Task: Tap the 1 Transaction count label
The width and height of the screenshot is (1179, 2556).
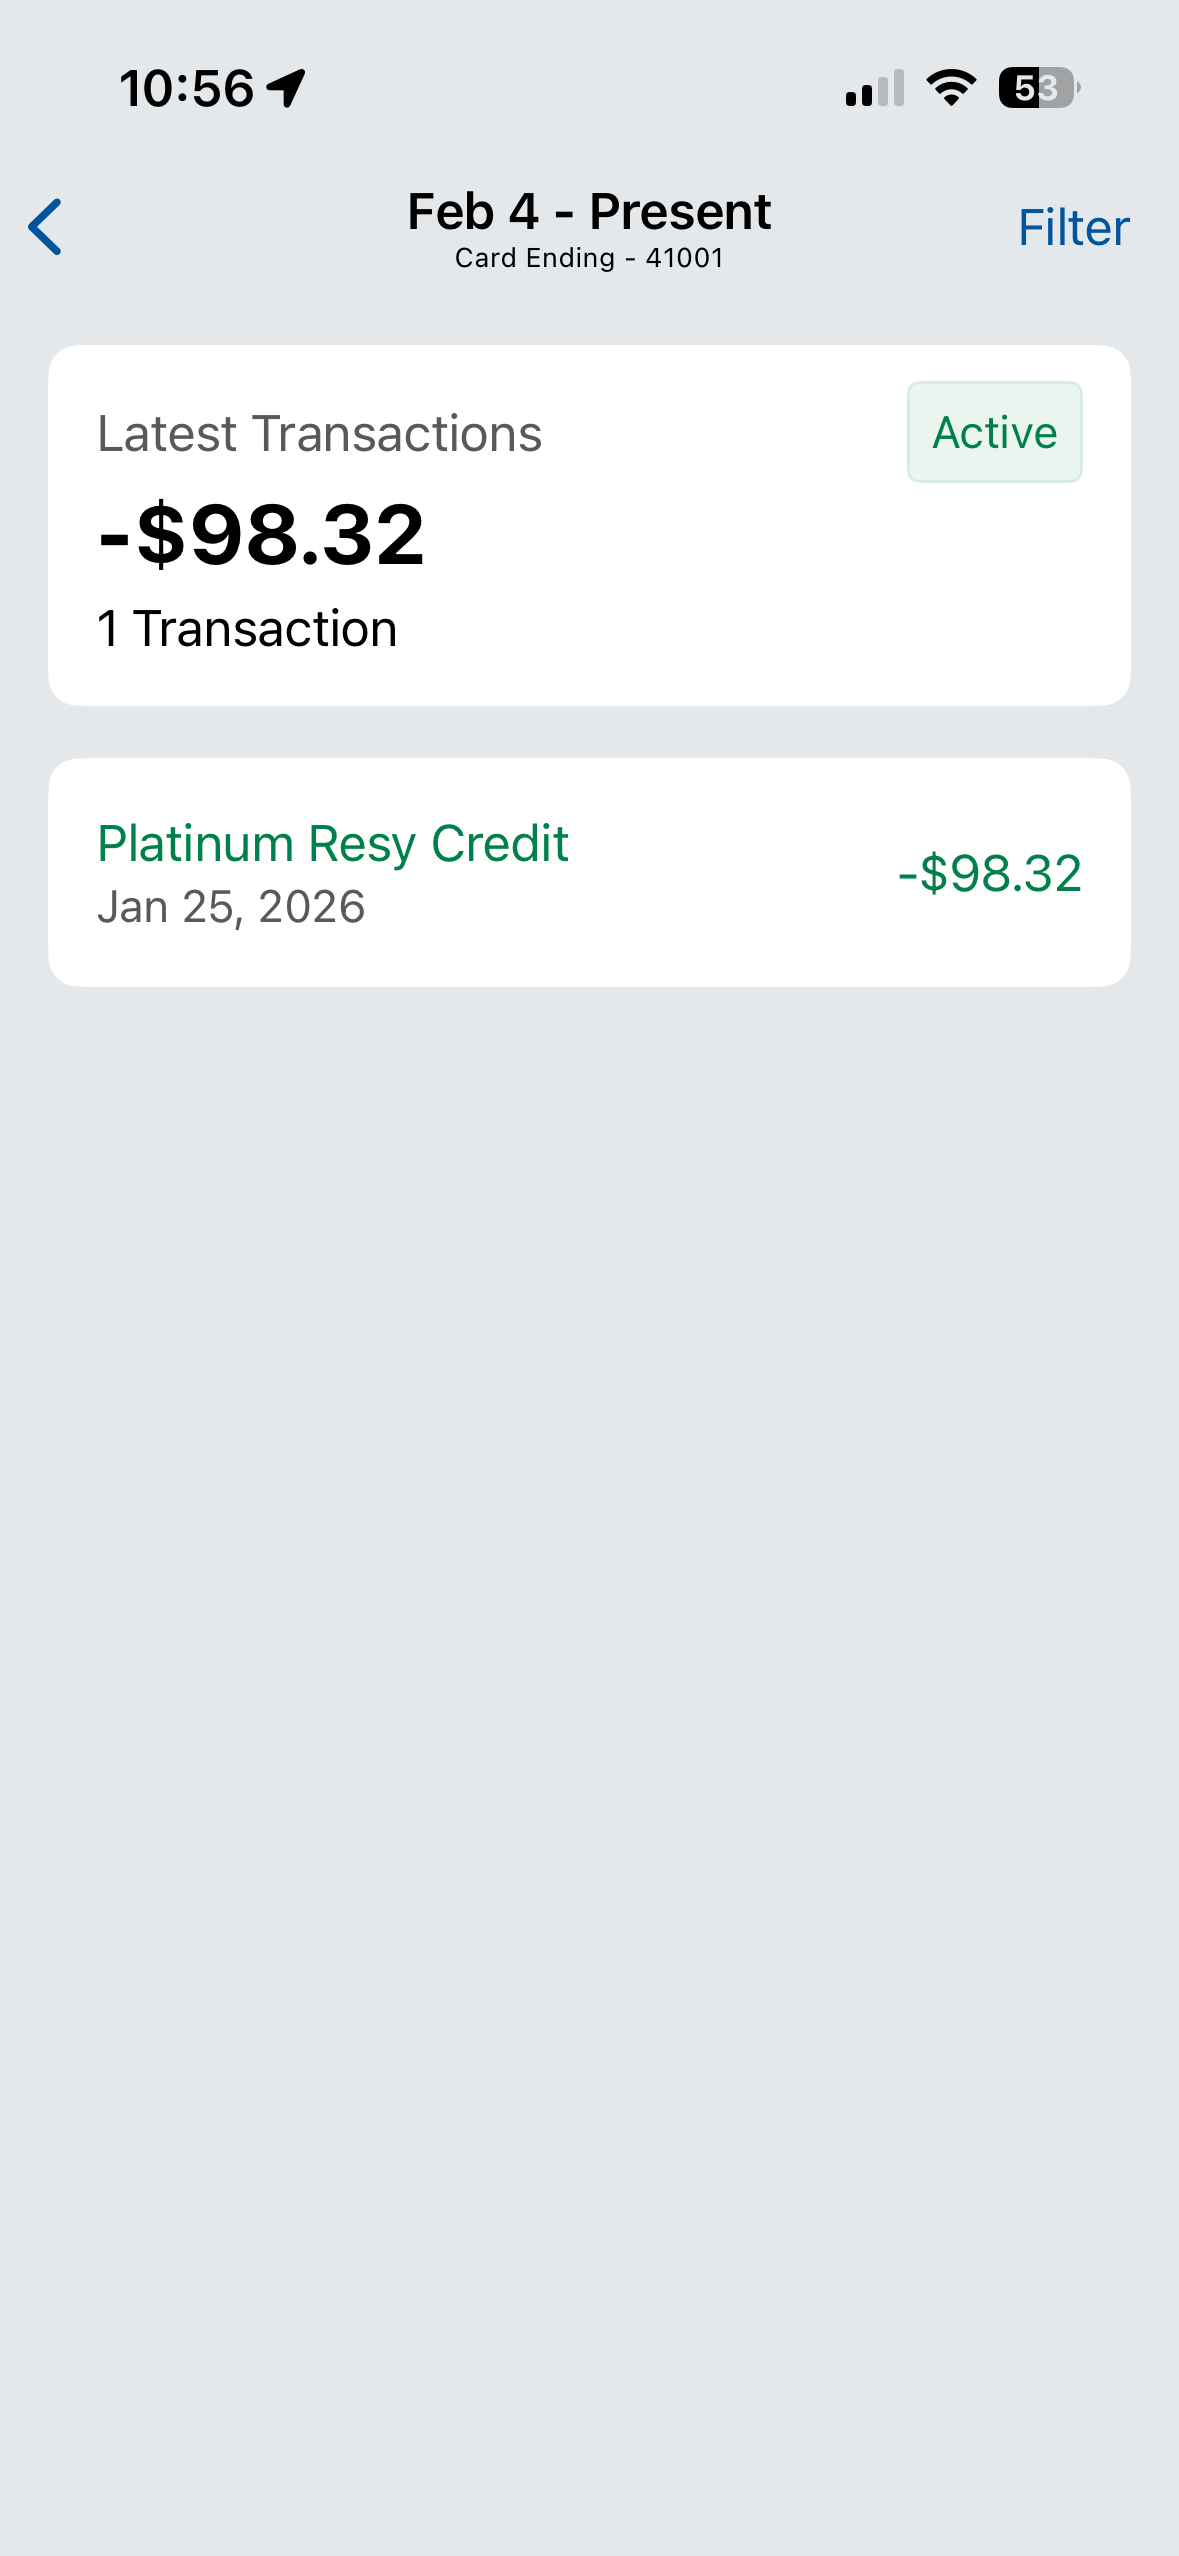Action: pos(247,629)
